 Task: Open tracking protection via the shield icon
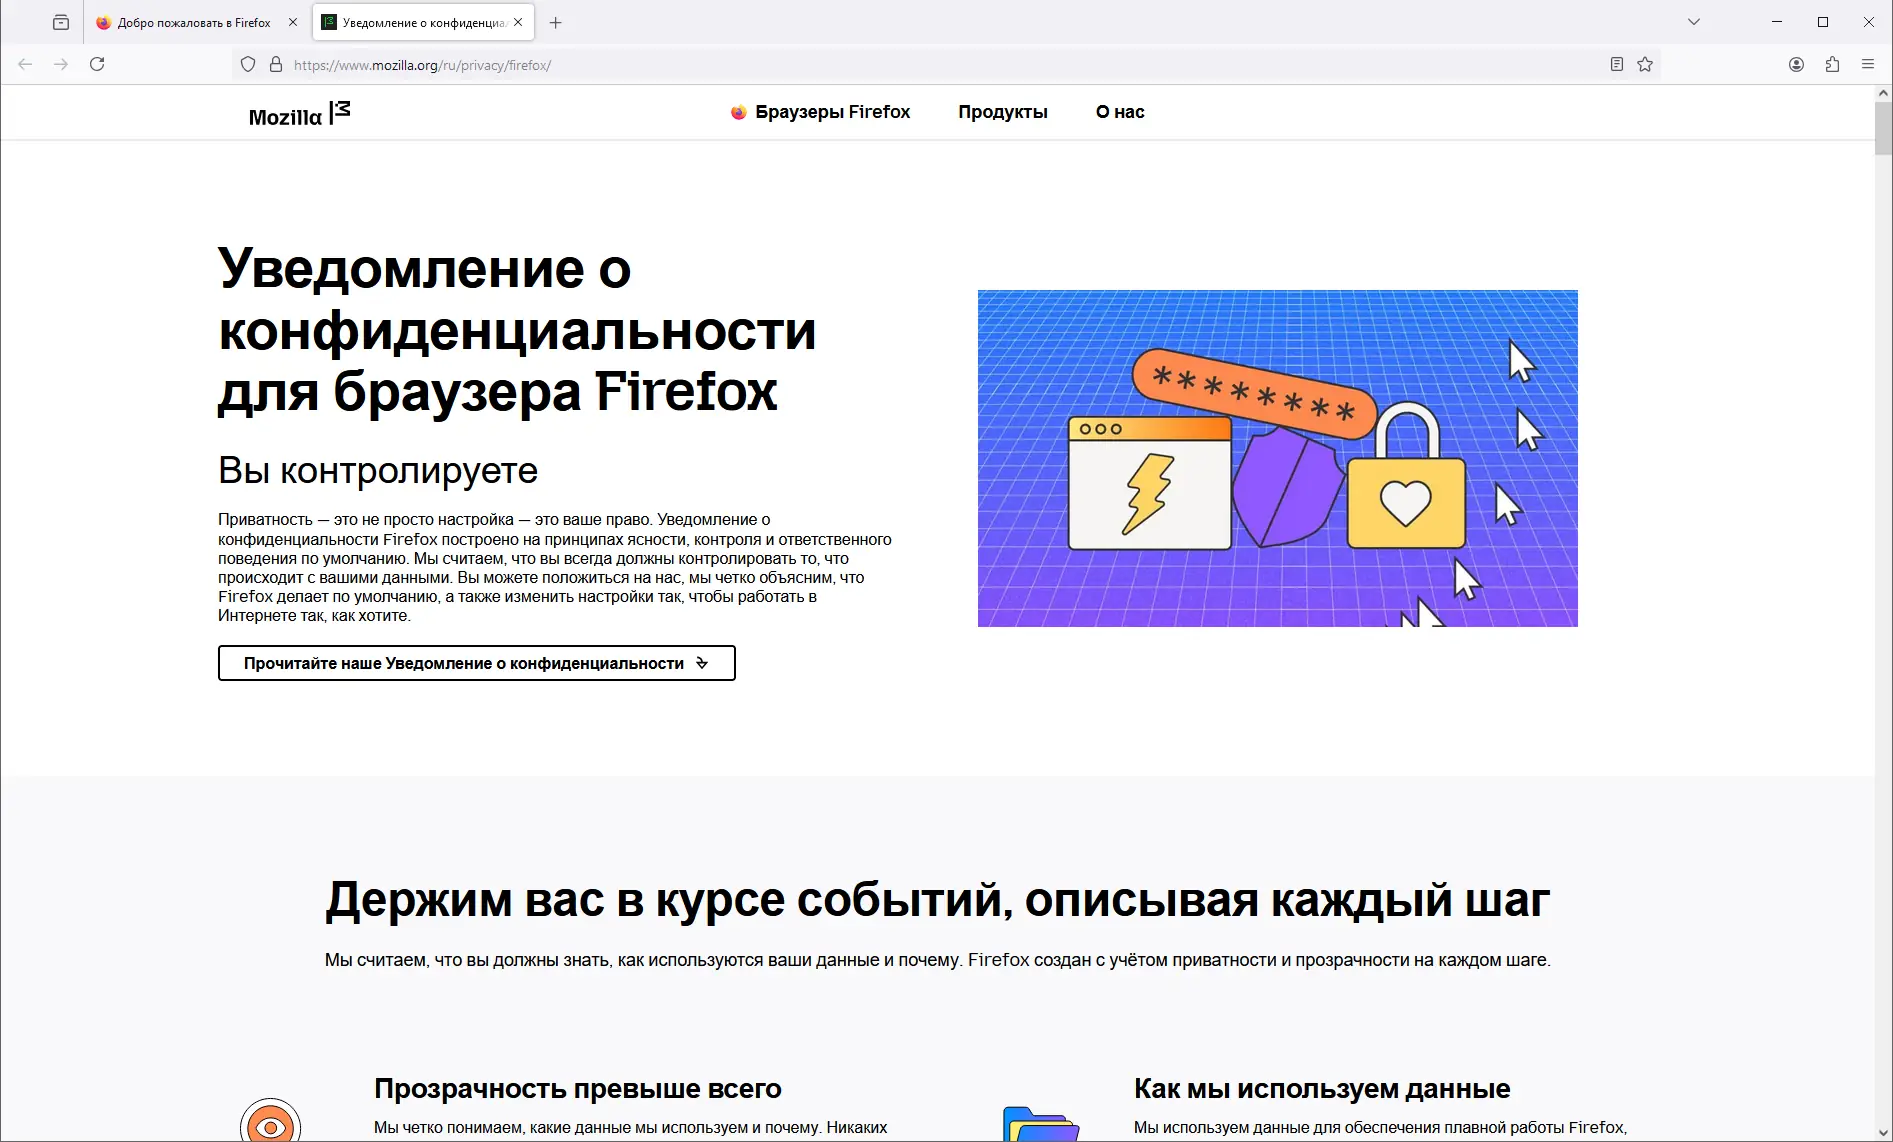click(247, 63)
